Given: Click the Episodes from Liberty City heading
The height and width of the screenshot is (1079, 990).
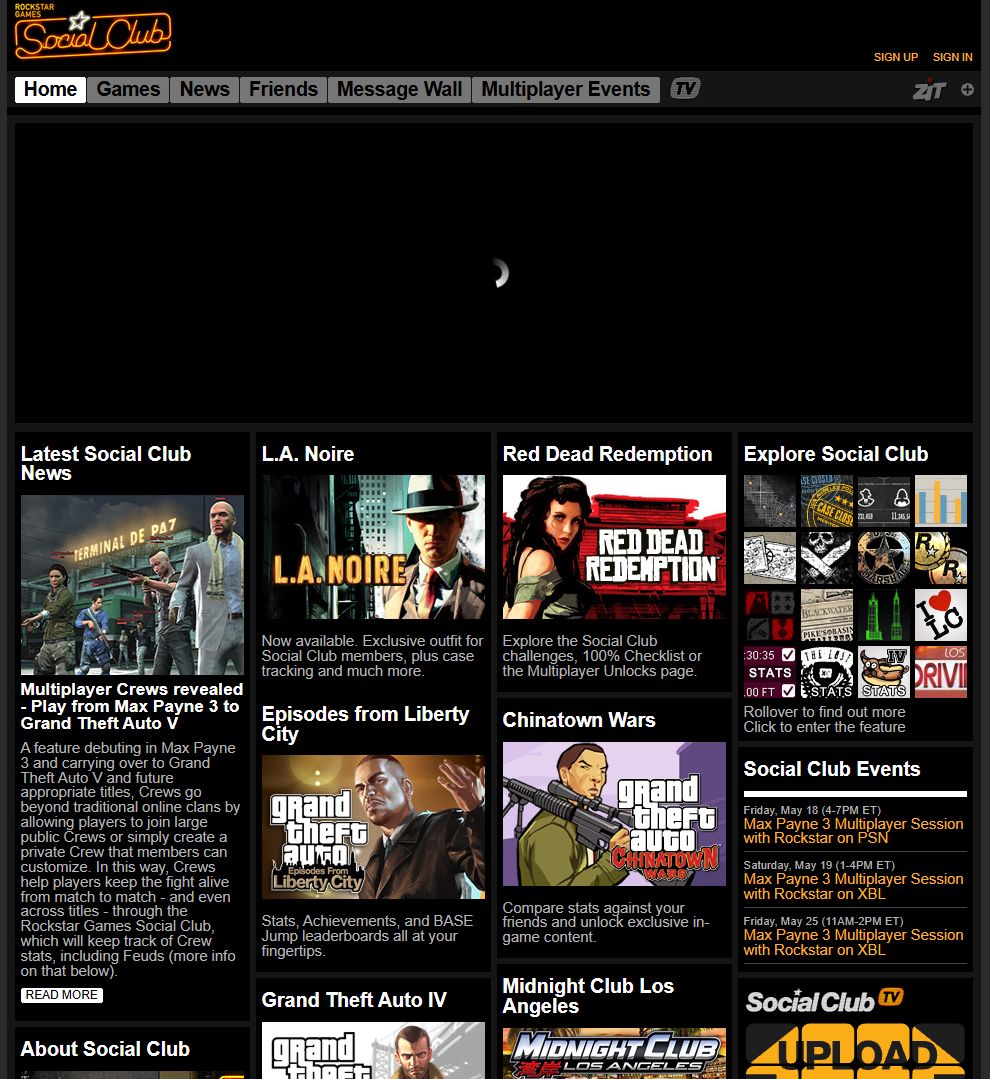Looking at the screenshot, I should click(x=365, y=724).
